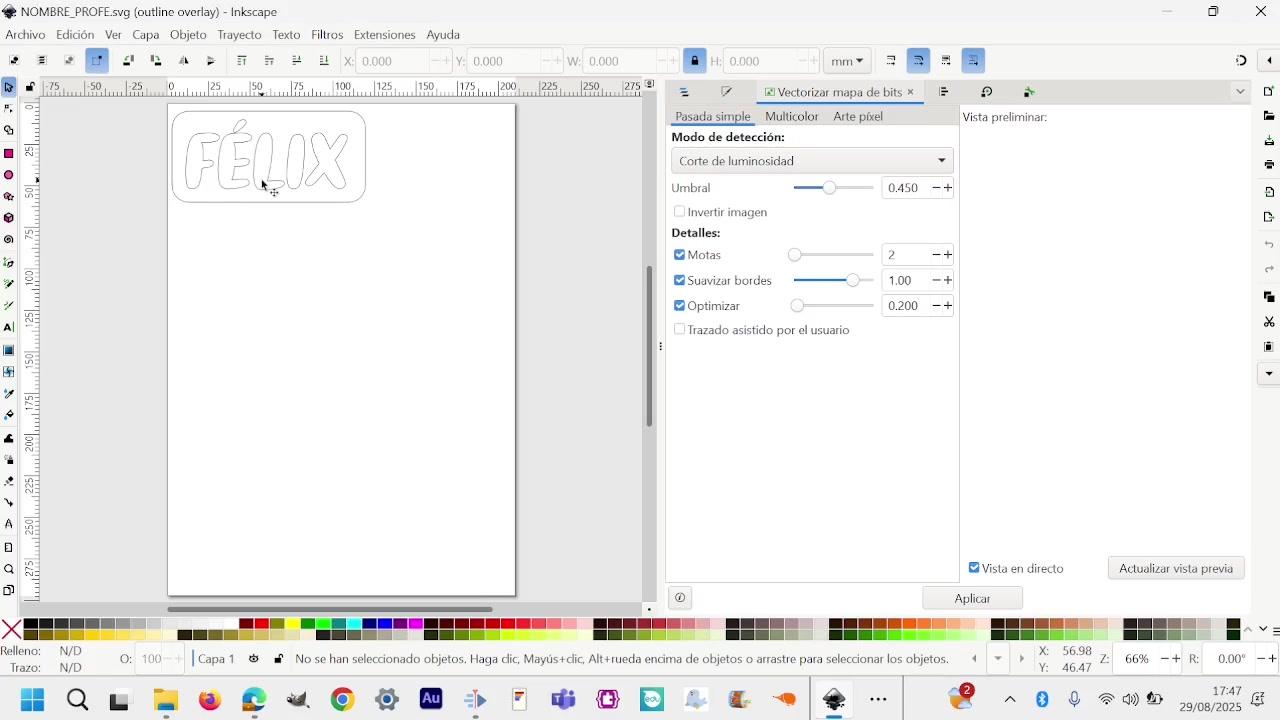Click the Aplicar button
Image resolution: width=1280 pixels, height=720 pixels.
coord(972,598)
